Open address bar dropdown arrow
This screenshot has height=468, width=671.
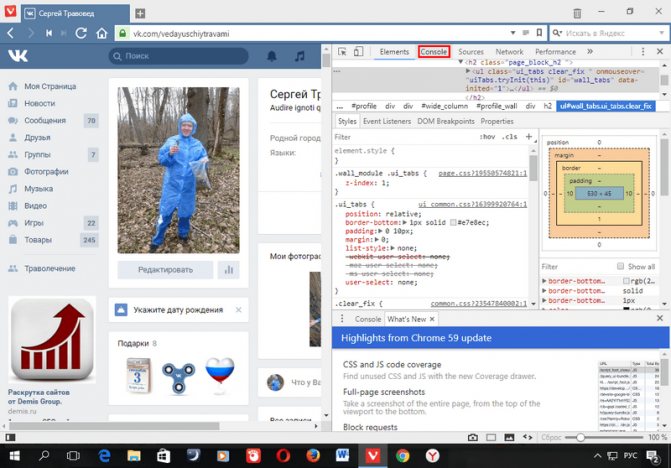coord(513,33)
